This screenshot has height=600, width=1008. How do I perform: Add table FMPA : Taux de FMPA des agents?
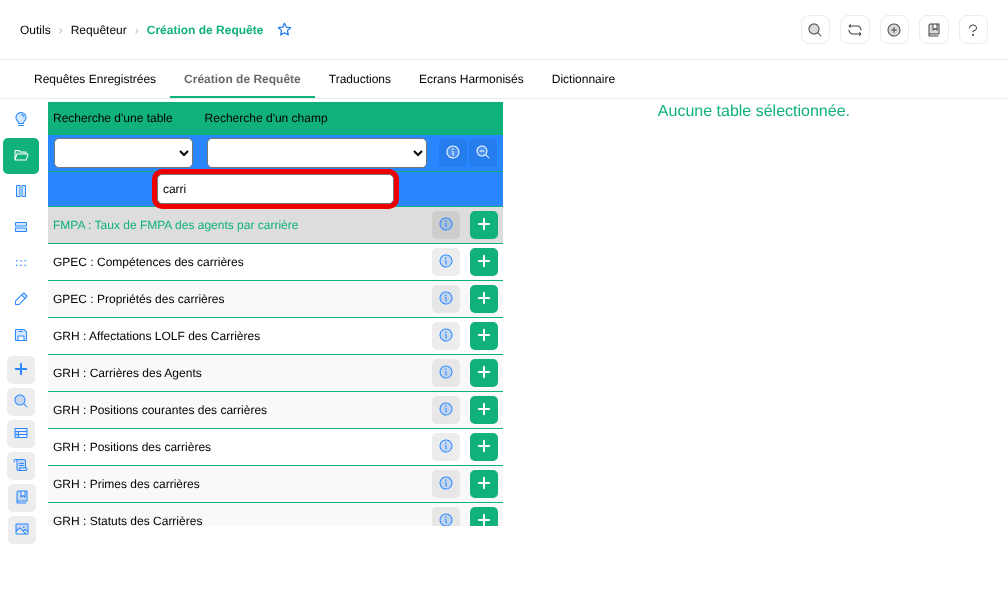point(484,225)
